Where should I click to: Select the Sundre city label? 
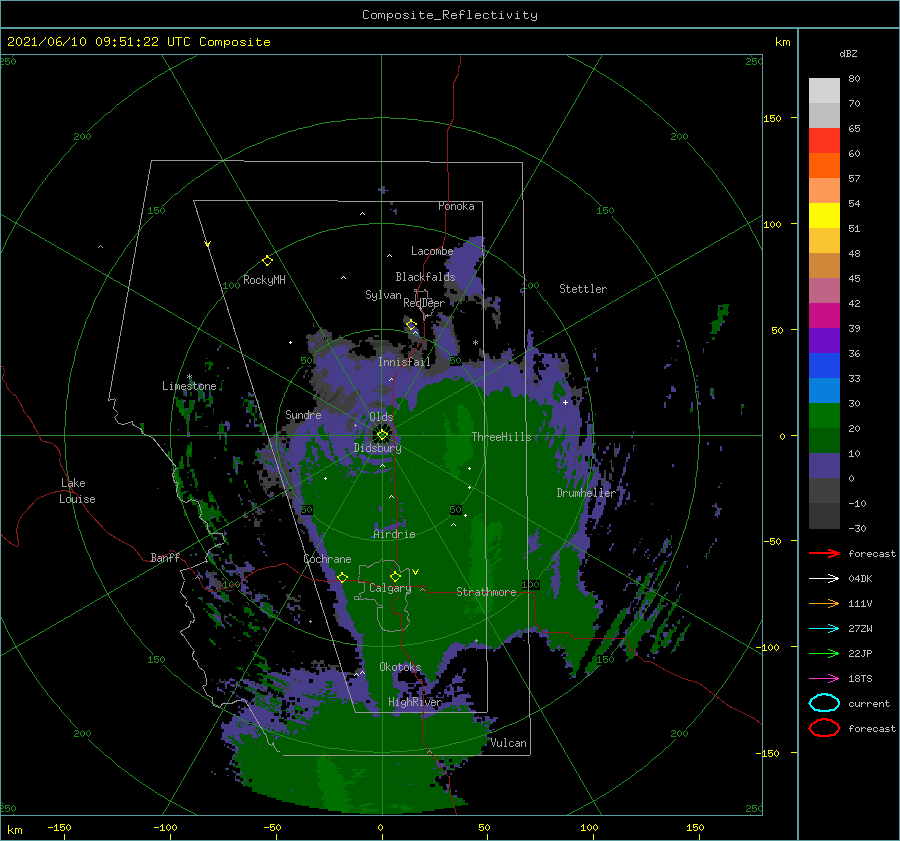tap(303, 414)
